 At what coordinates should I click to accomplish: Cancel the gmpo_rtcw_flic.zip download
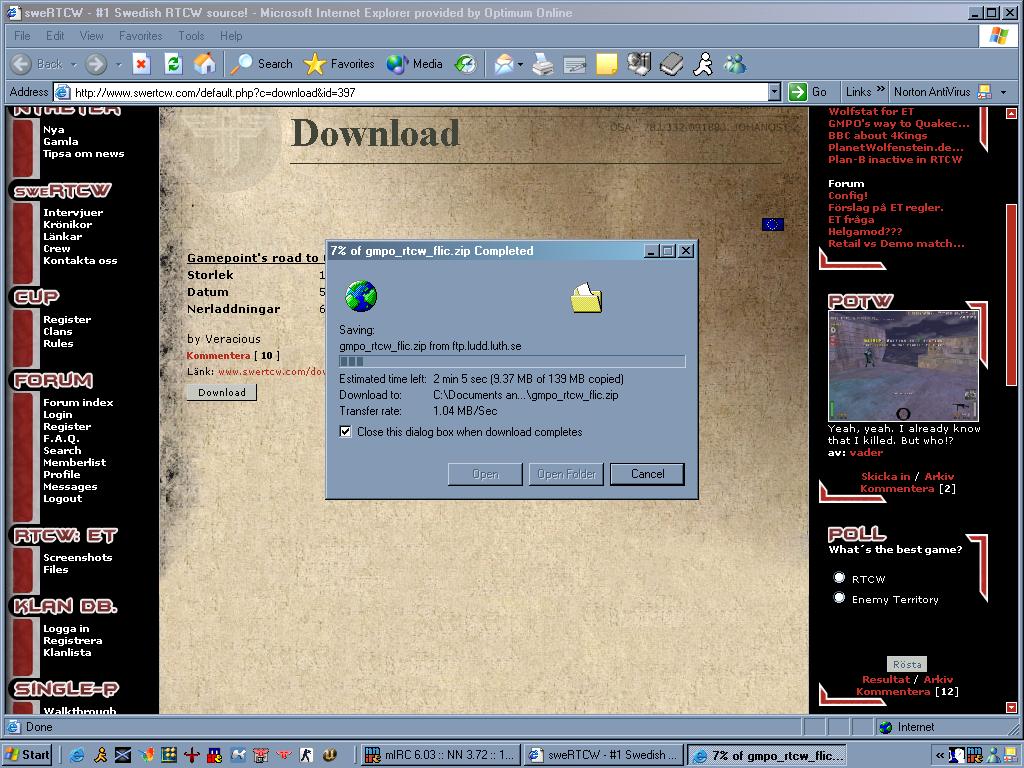(x=647, y=474)
